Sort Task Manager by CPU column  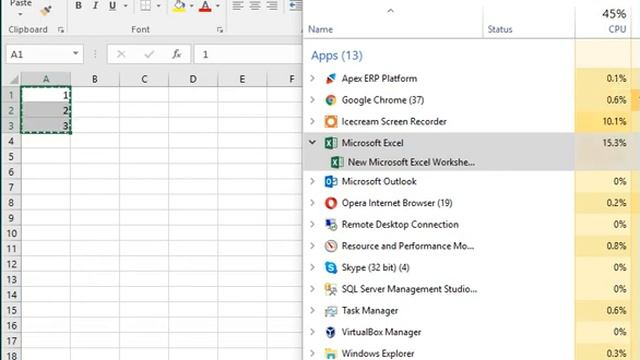coord(617,29)
